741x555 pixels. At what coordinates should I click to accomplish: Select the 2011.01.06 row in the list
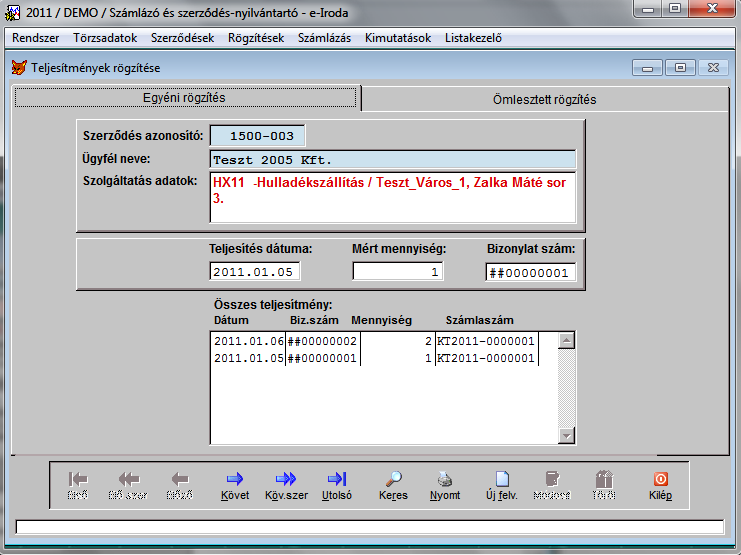tap(375, 341)
